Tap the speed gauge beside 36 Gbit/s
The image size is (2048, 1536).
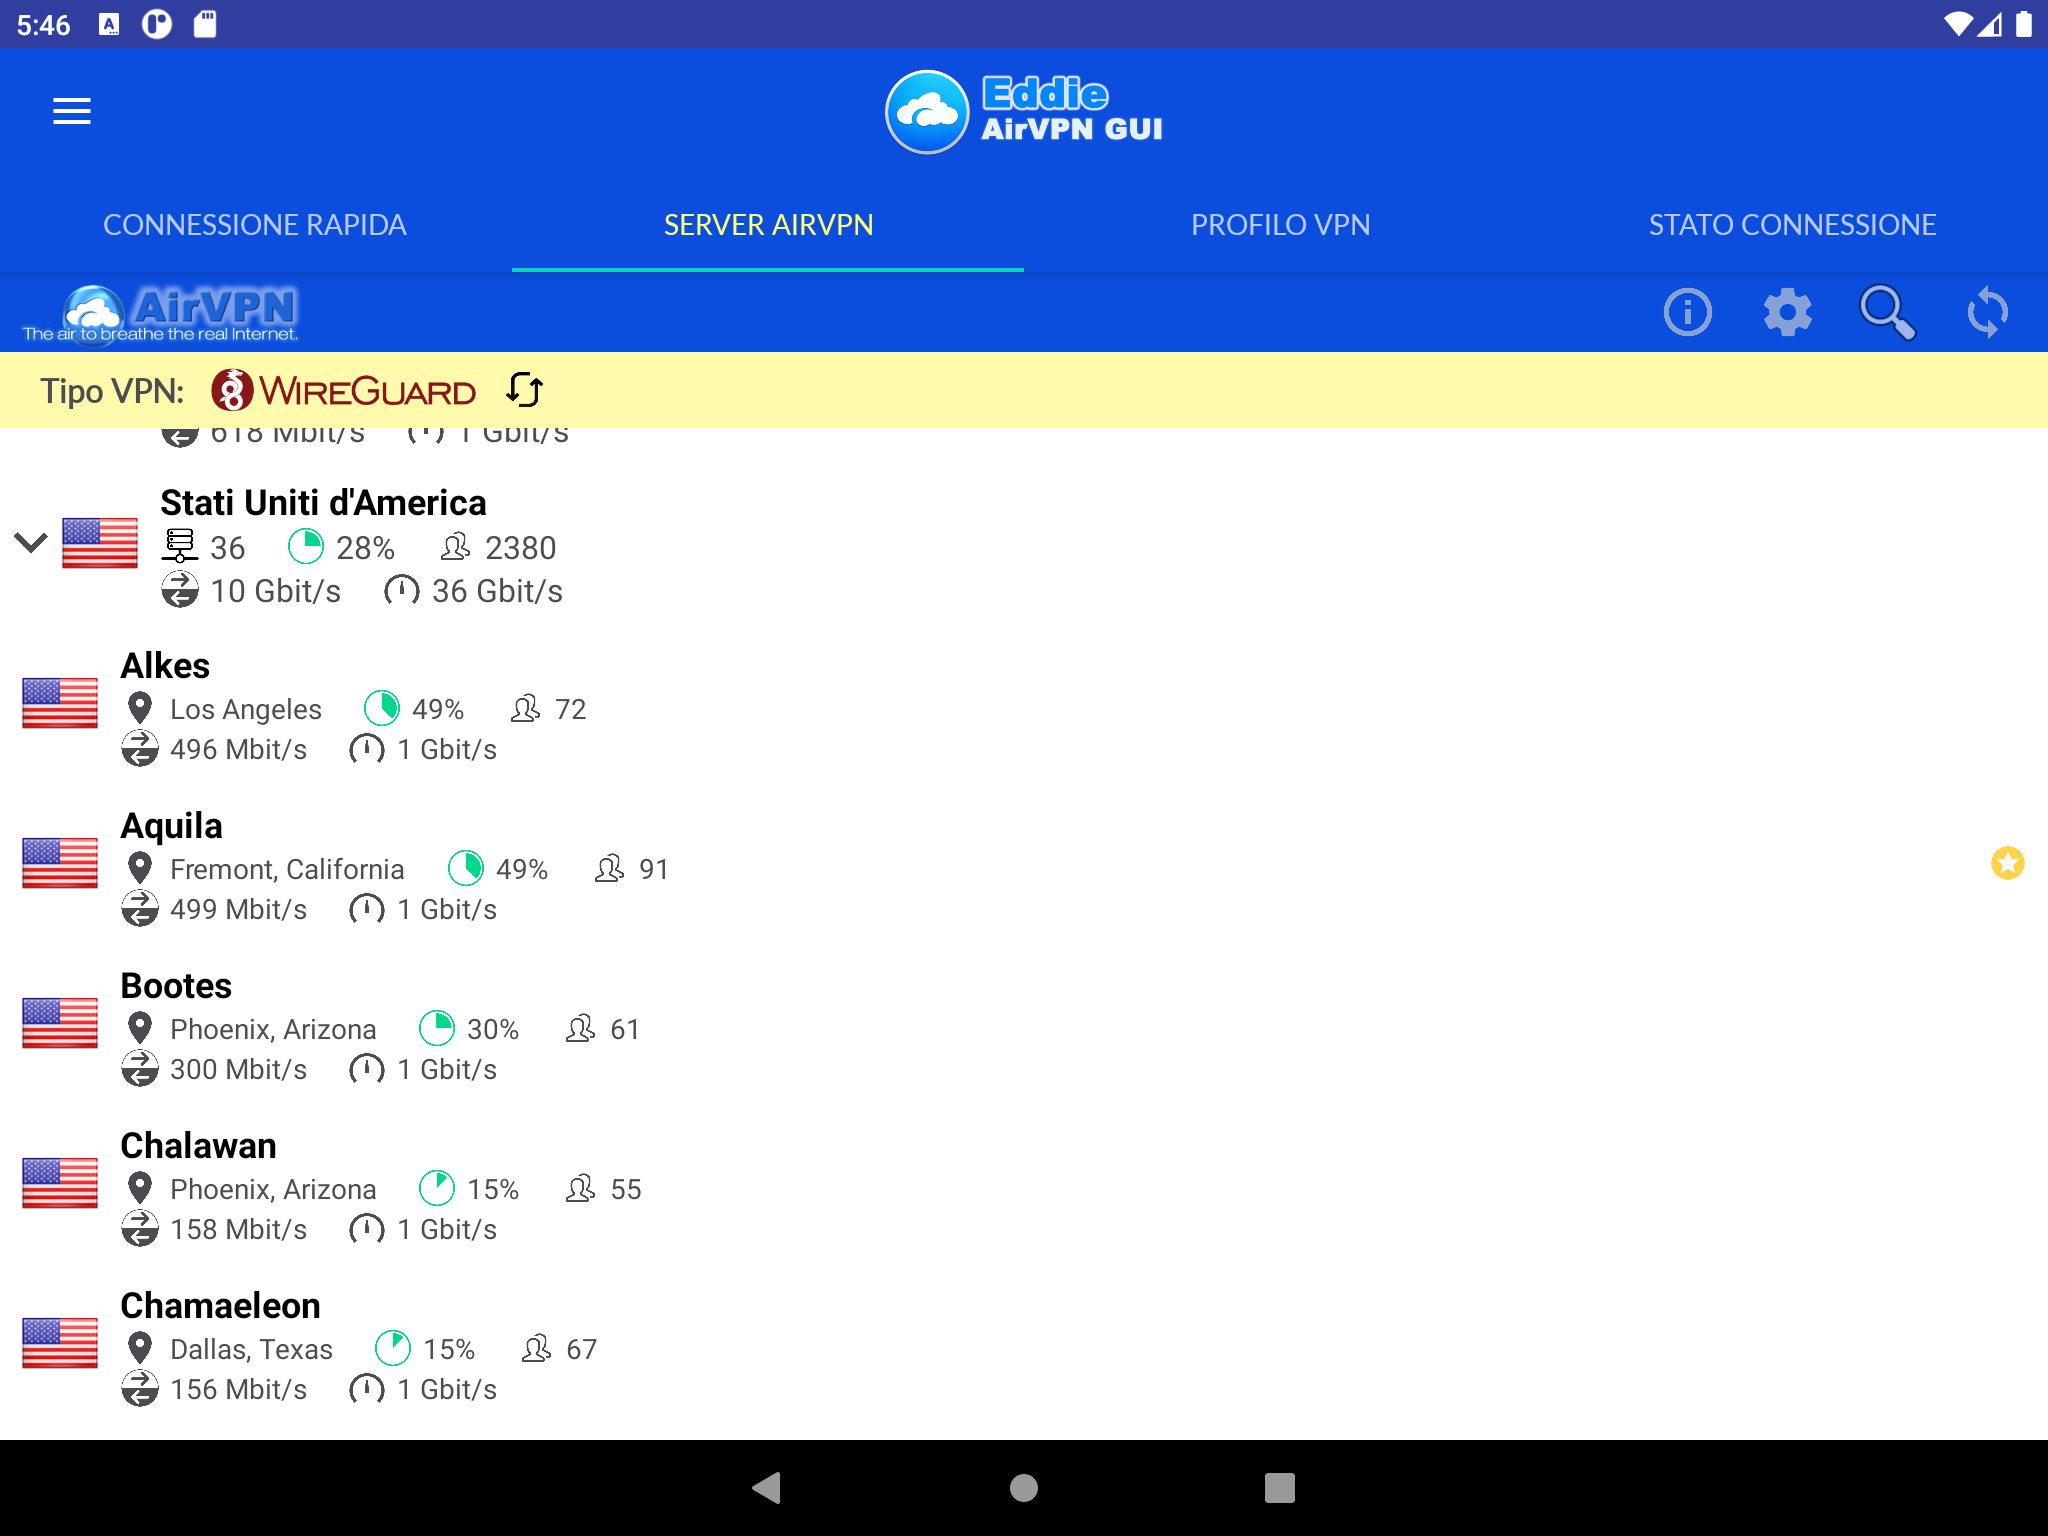(x=401, y=590)
